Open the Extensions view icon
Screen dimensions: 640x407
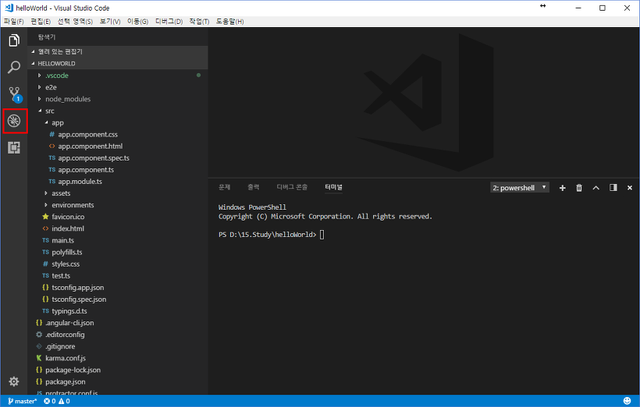click(x=14, y=147)
